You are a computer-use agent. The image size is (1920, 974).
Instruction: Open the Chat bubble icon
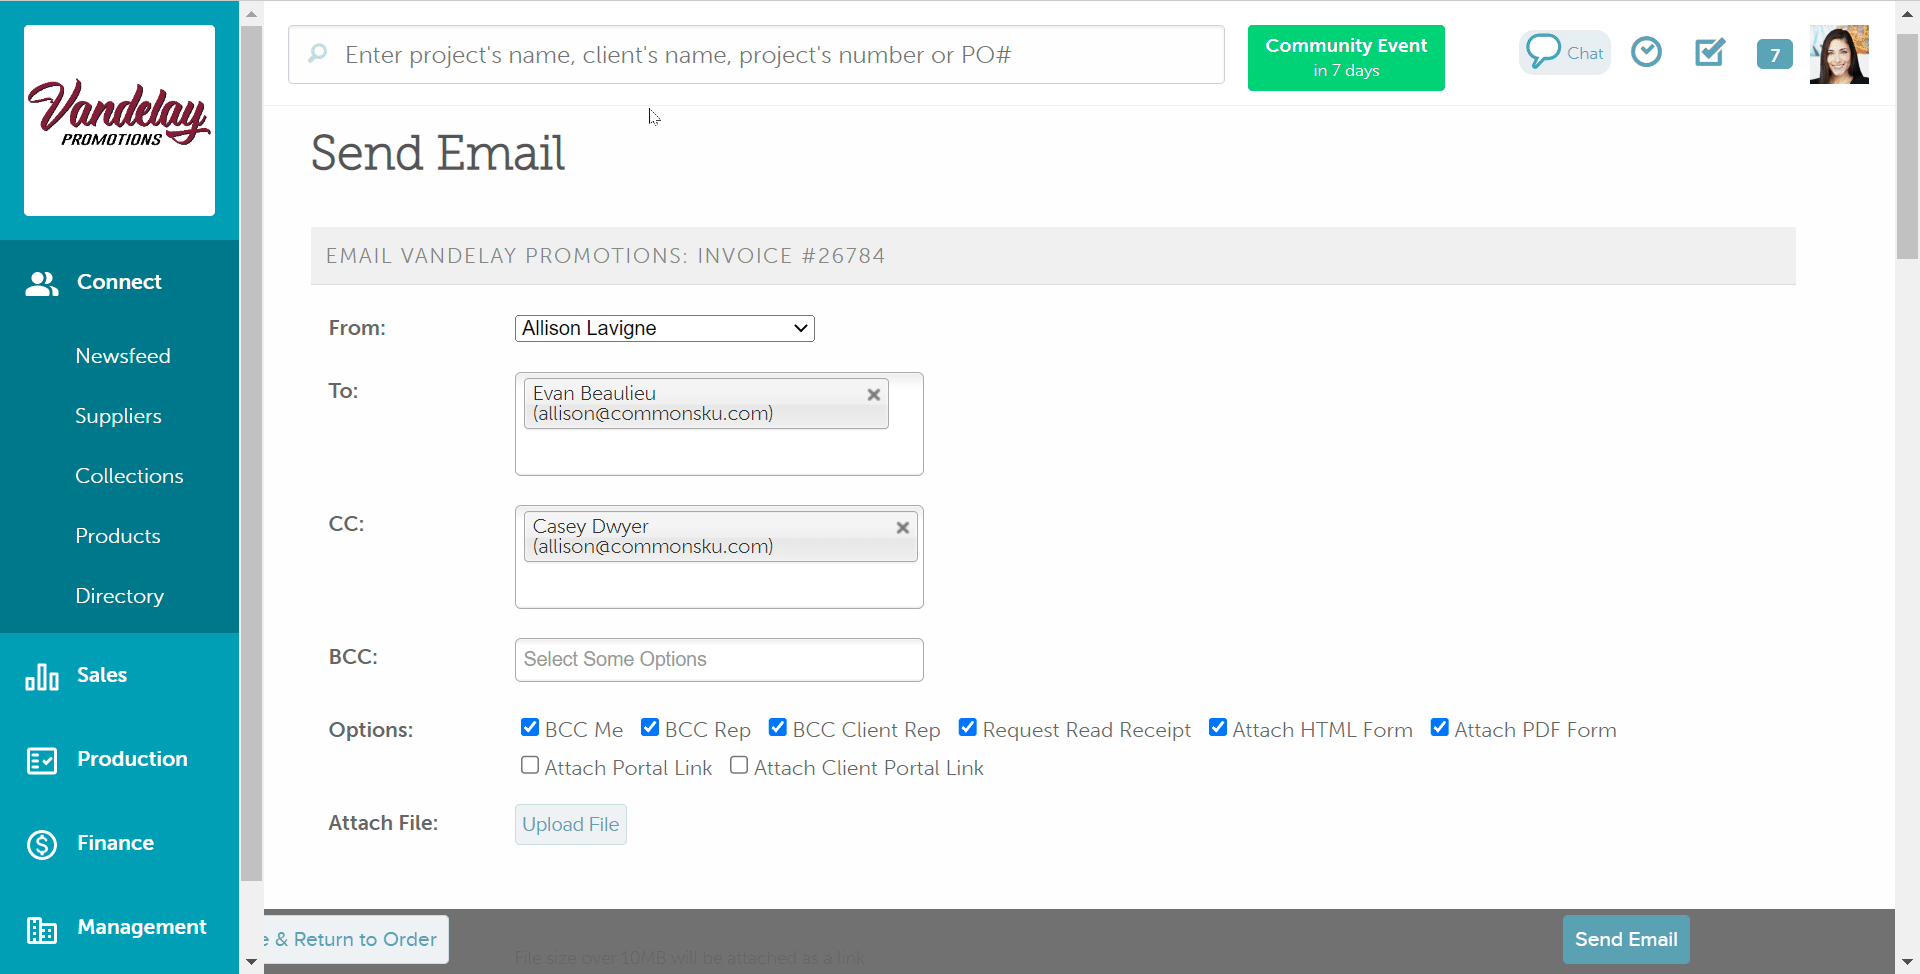(x=1564, y=53)
